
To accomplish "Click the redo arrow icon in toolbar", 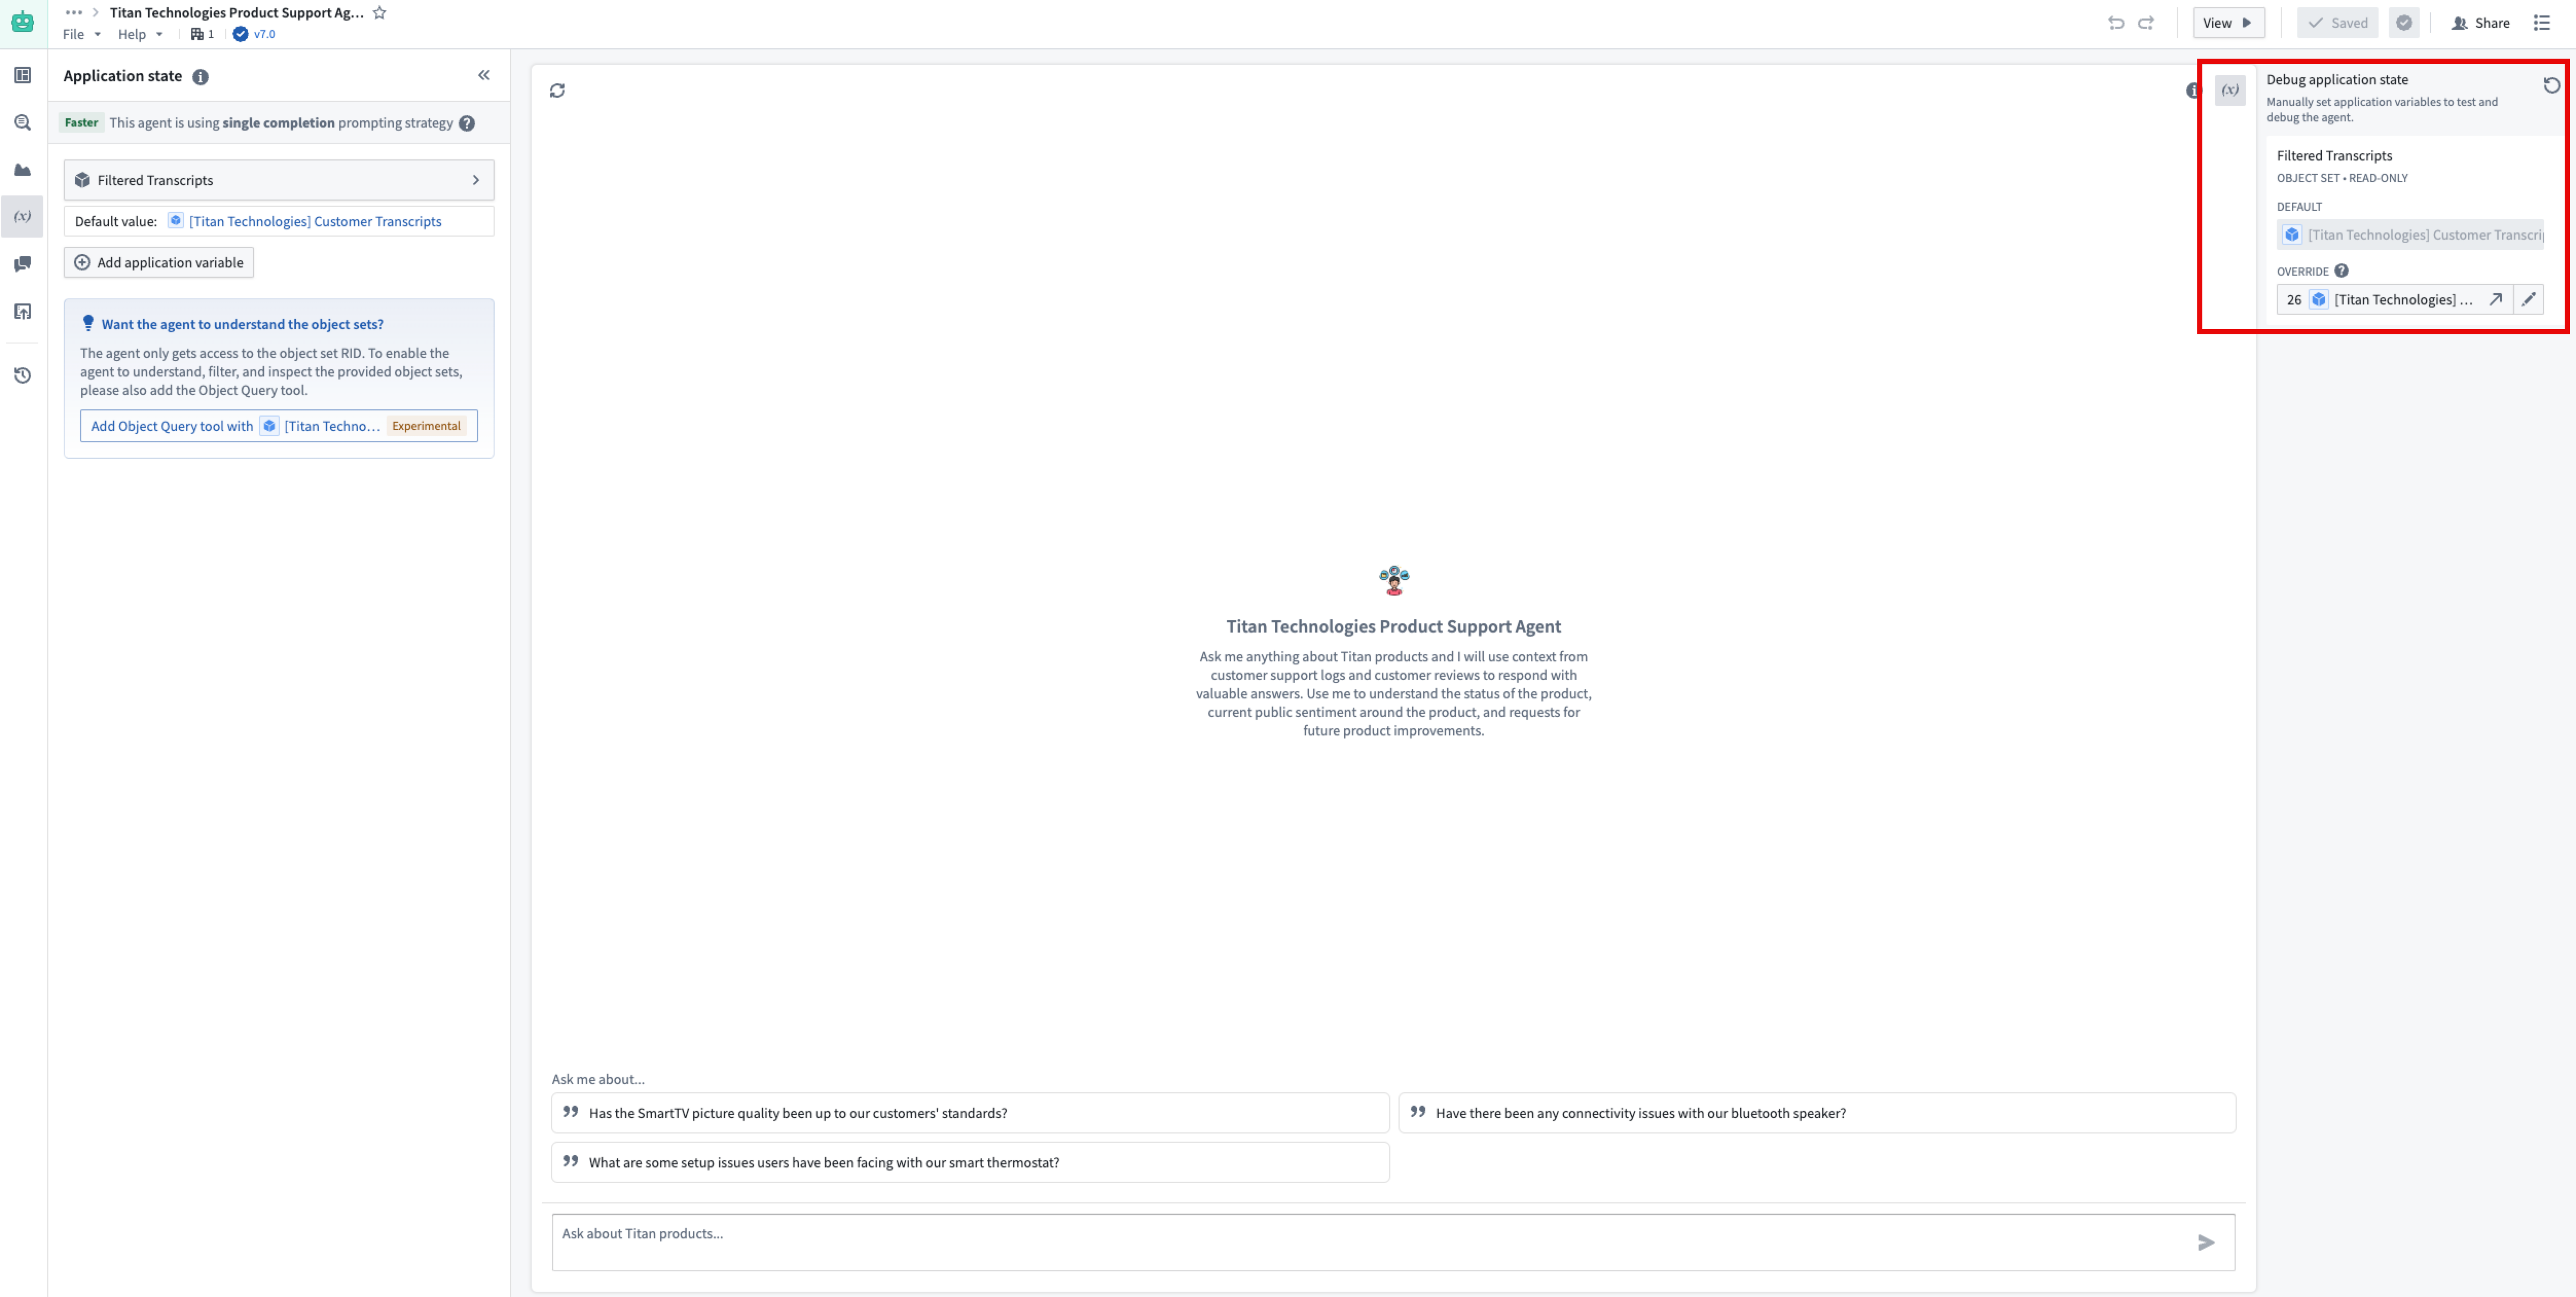I will pyautogui.click(x=2148, y=22).
